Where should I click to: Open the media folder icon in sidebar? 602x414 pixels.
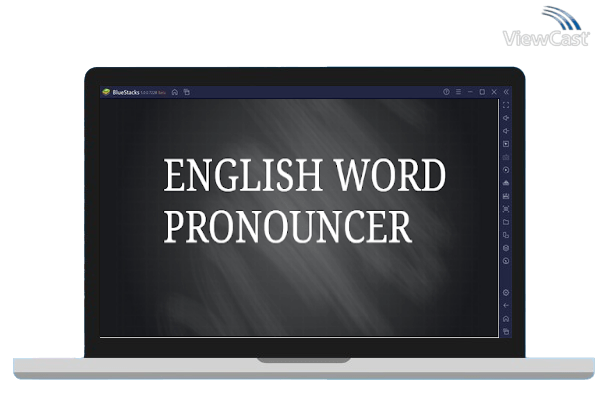(x=506, y=222)
